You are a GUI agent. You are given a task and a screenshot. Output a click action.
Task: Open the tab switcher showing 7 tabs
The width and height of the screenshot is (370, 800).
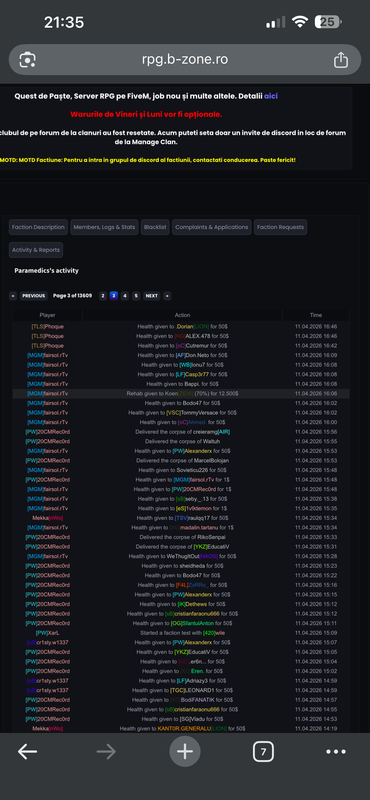[263, 752]
